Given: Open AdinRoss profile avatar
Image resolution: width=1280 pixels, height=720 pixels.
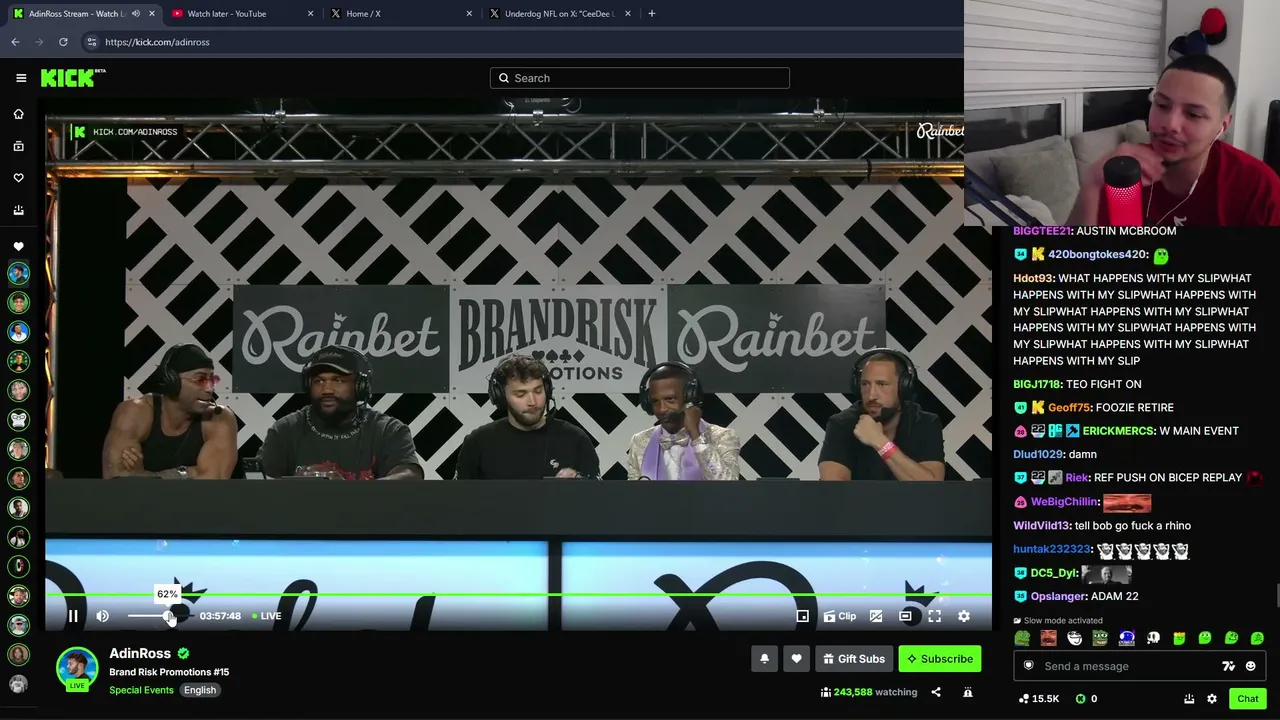Looking at the screenshot, I should 77,669.
